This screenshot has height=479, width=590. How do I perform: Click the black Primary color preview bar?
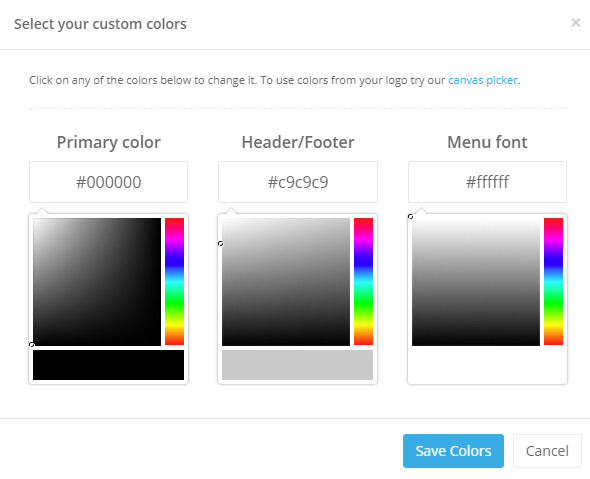[108, 365]
